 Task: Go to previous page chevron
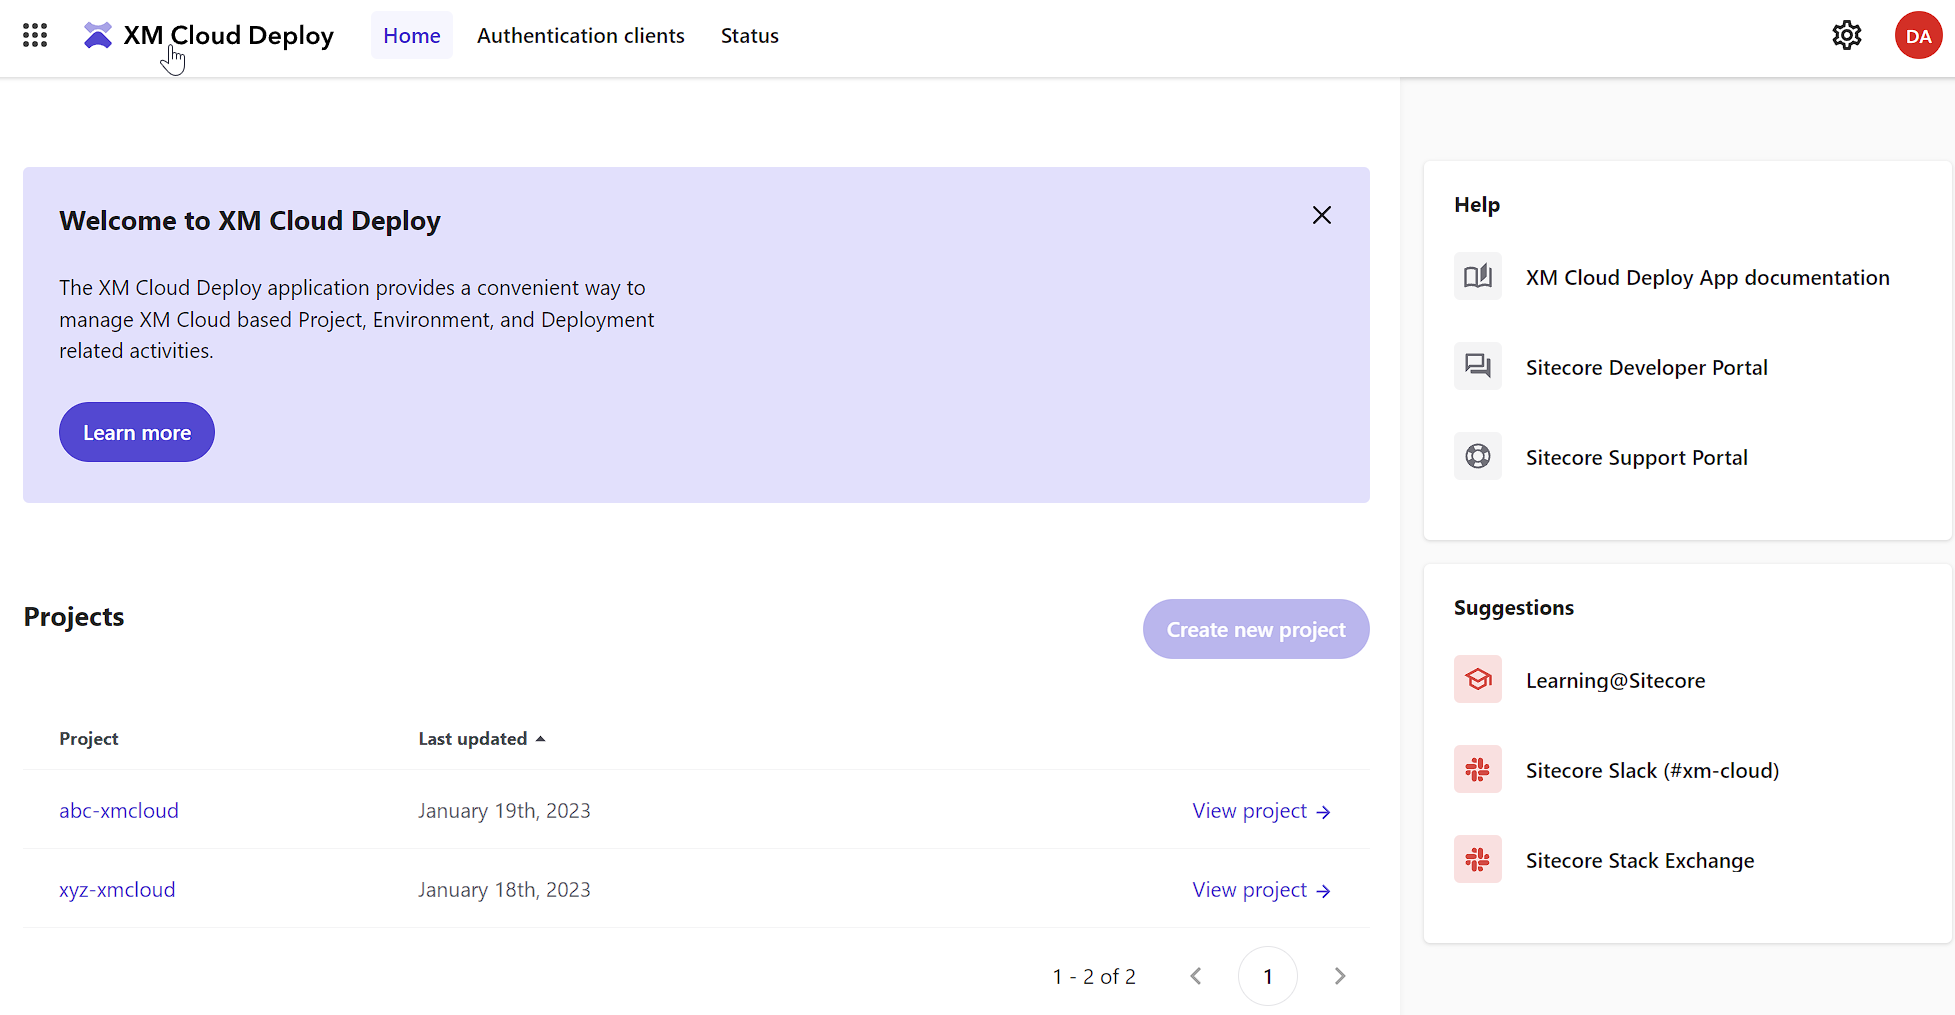coord(1196,976)
